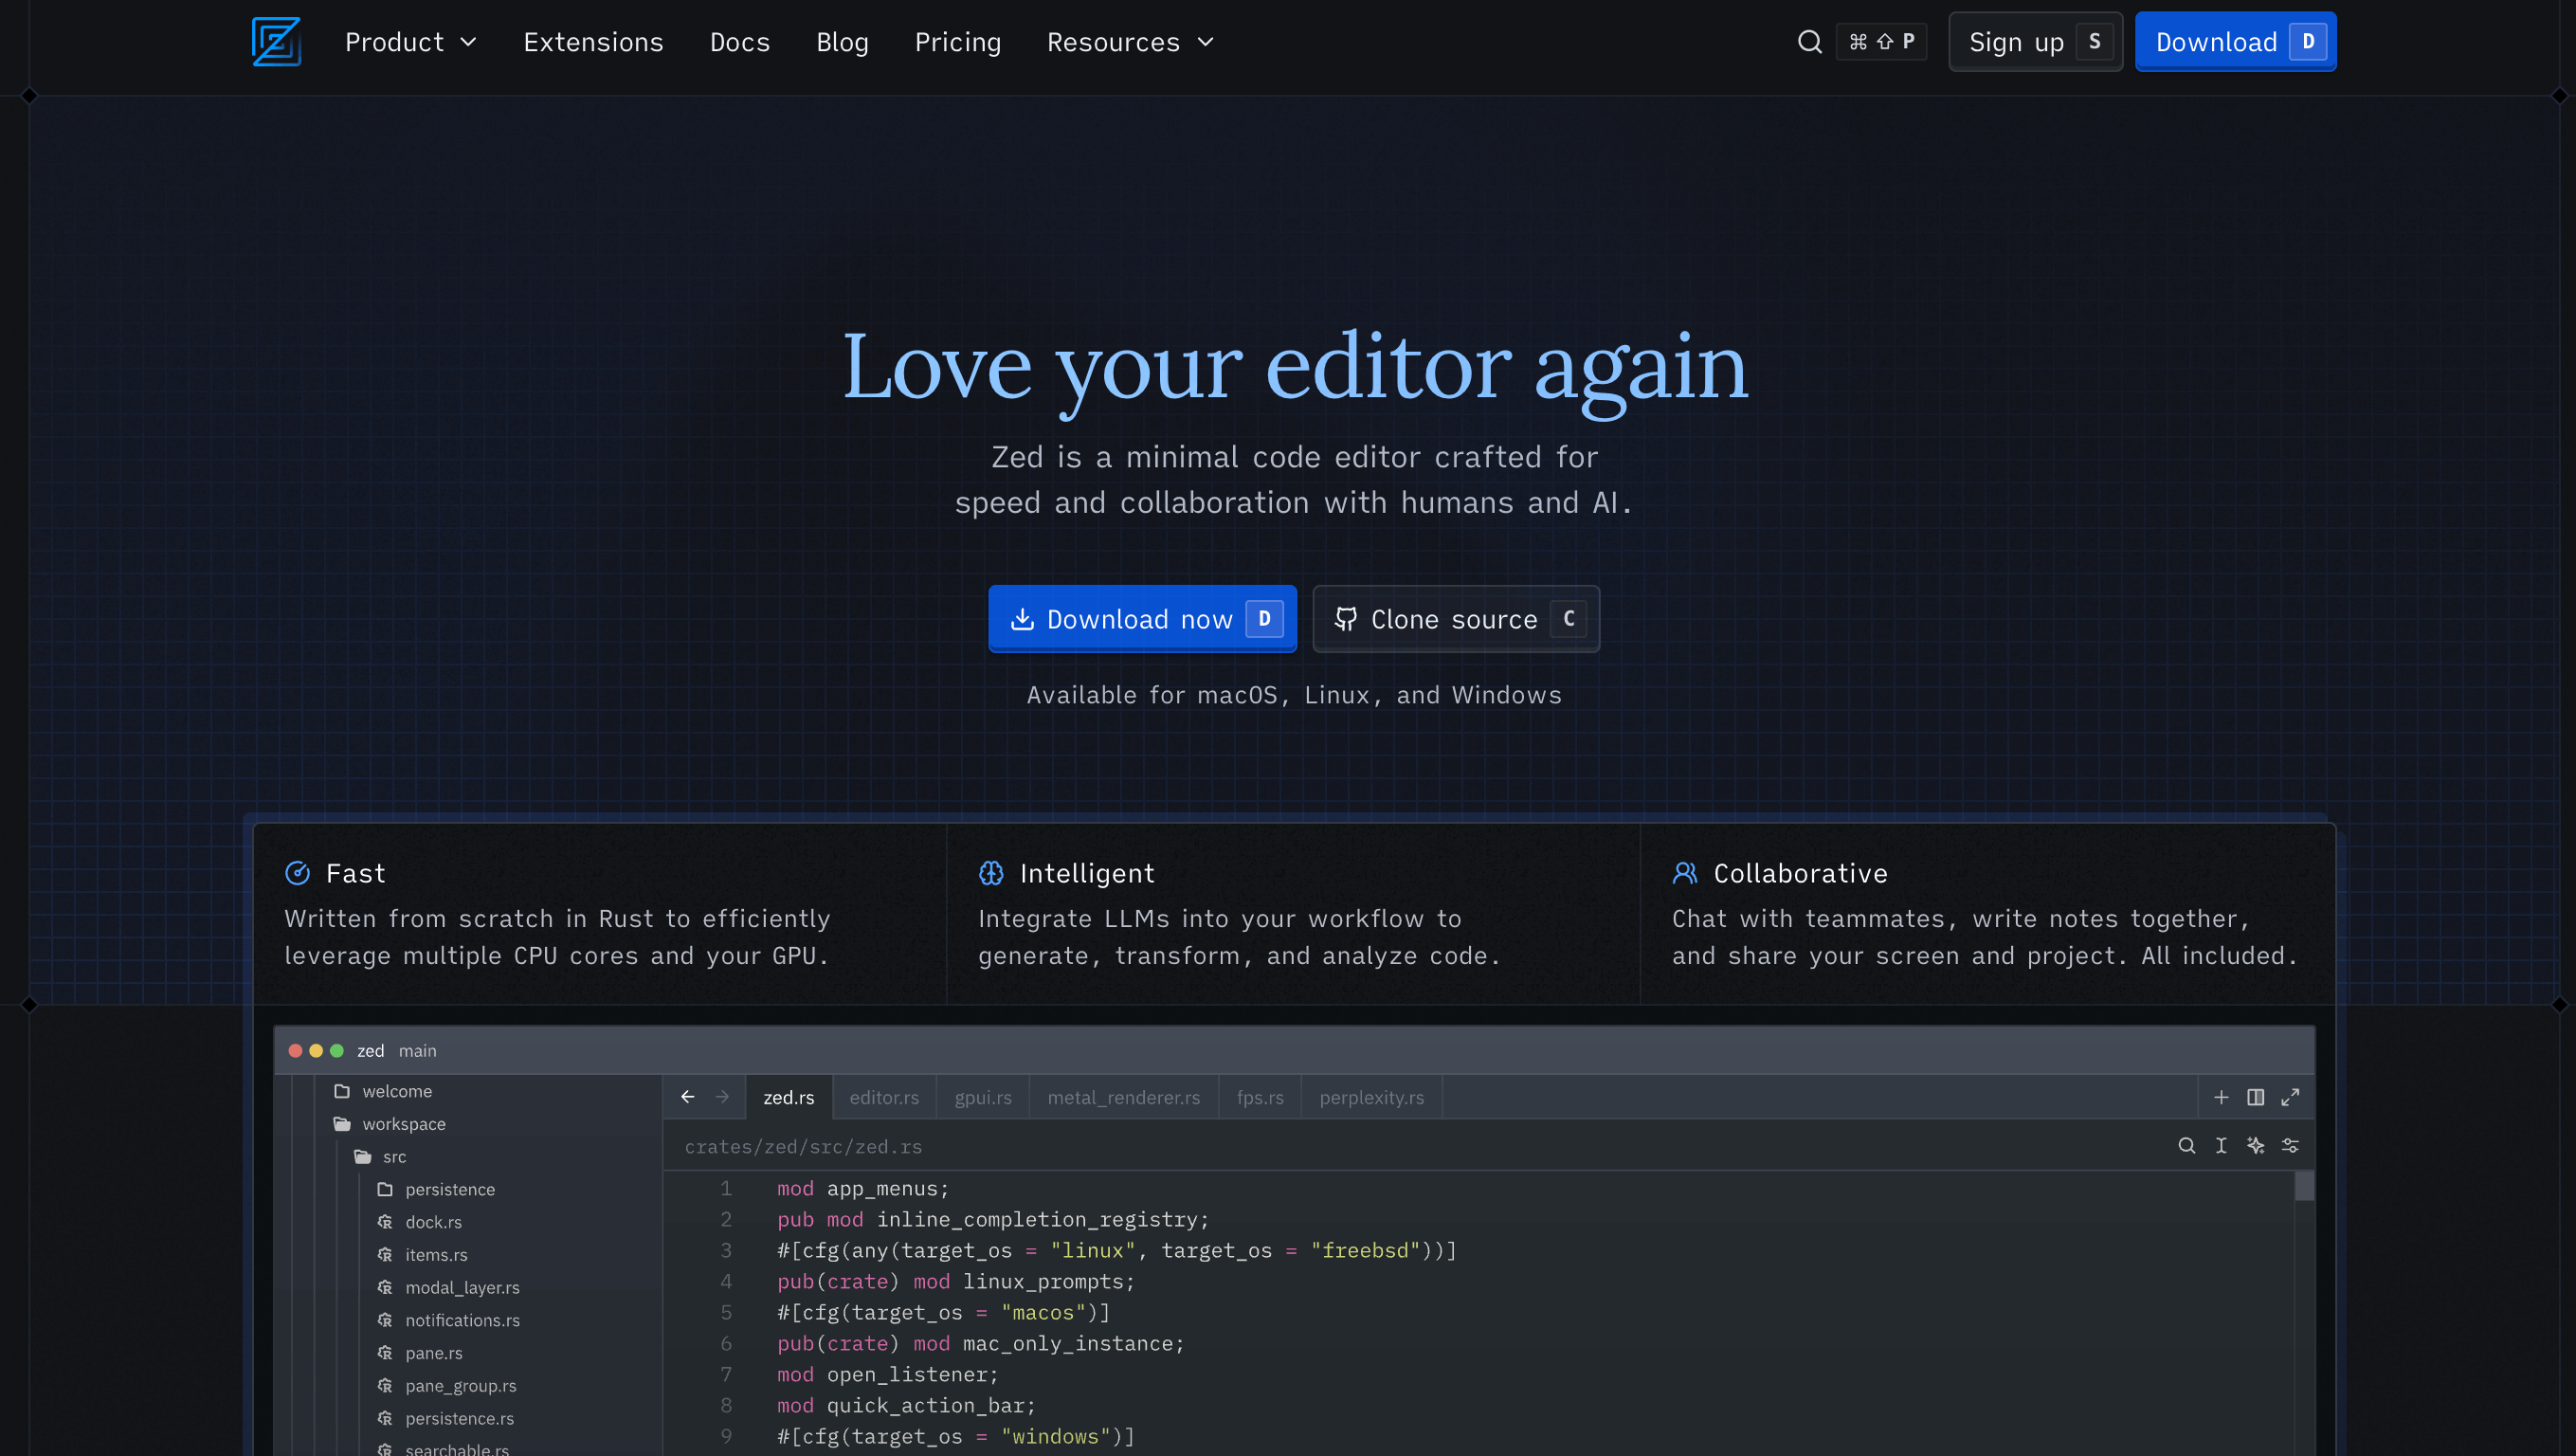Expand the pane with the diagonal arrows icon
2576x1456 pixels.
click(2291, 1097)
